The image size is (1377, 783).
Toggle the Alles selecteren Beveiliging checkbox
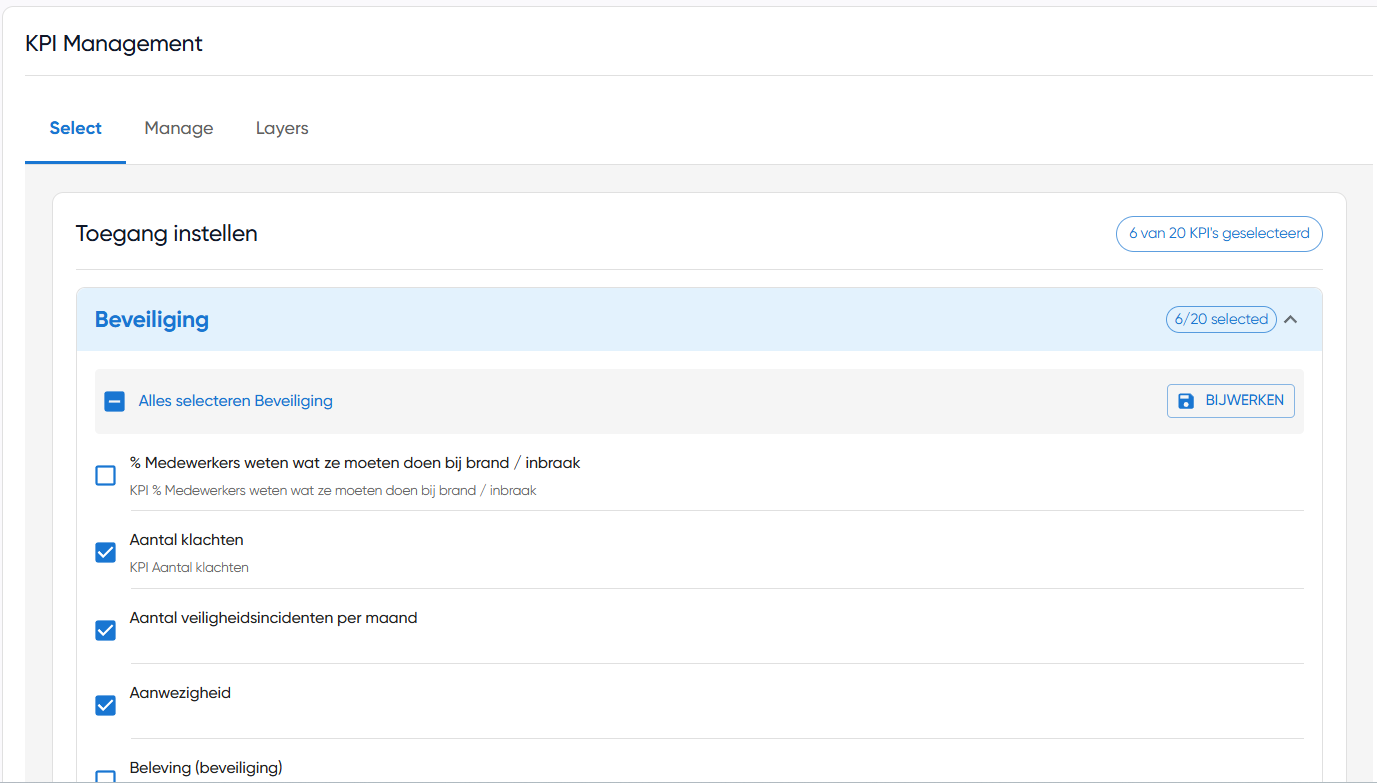click(115, 401)
